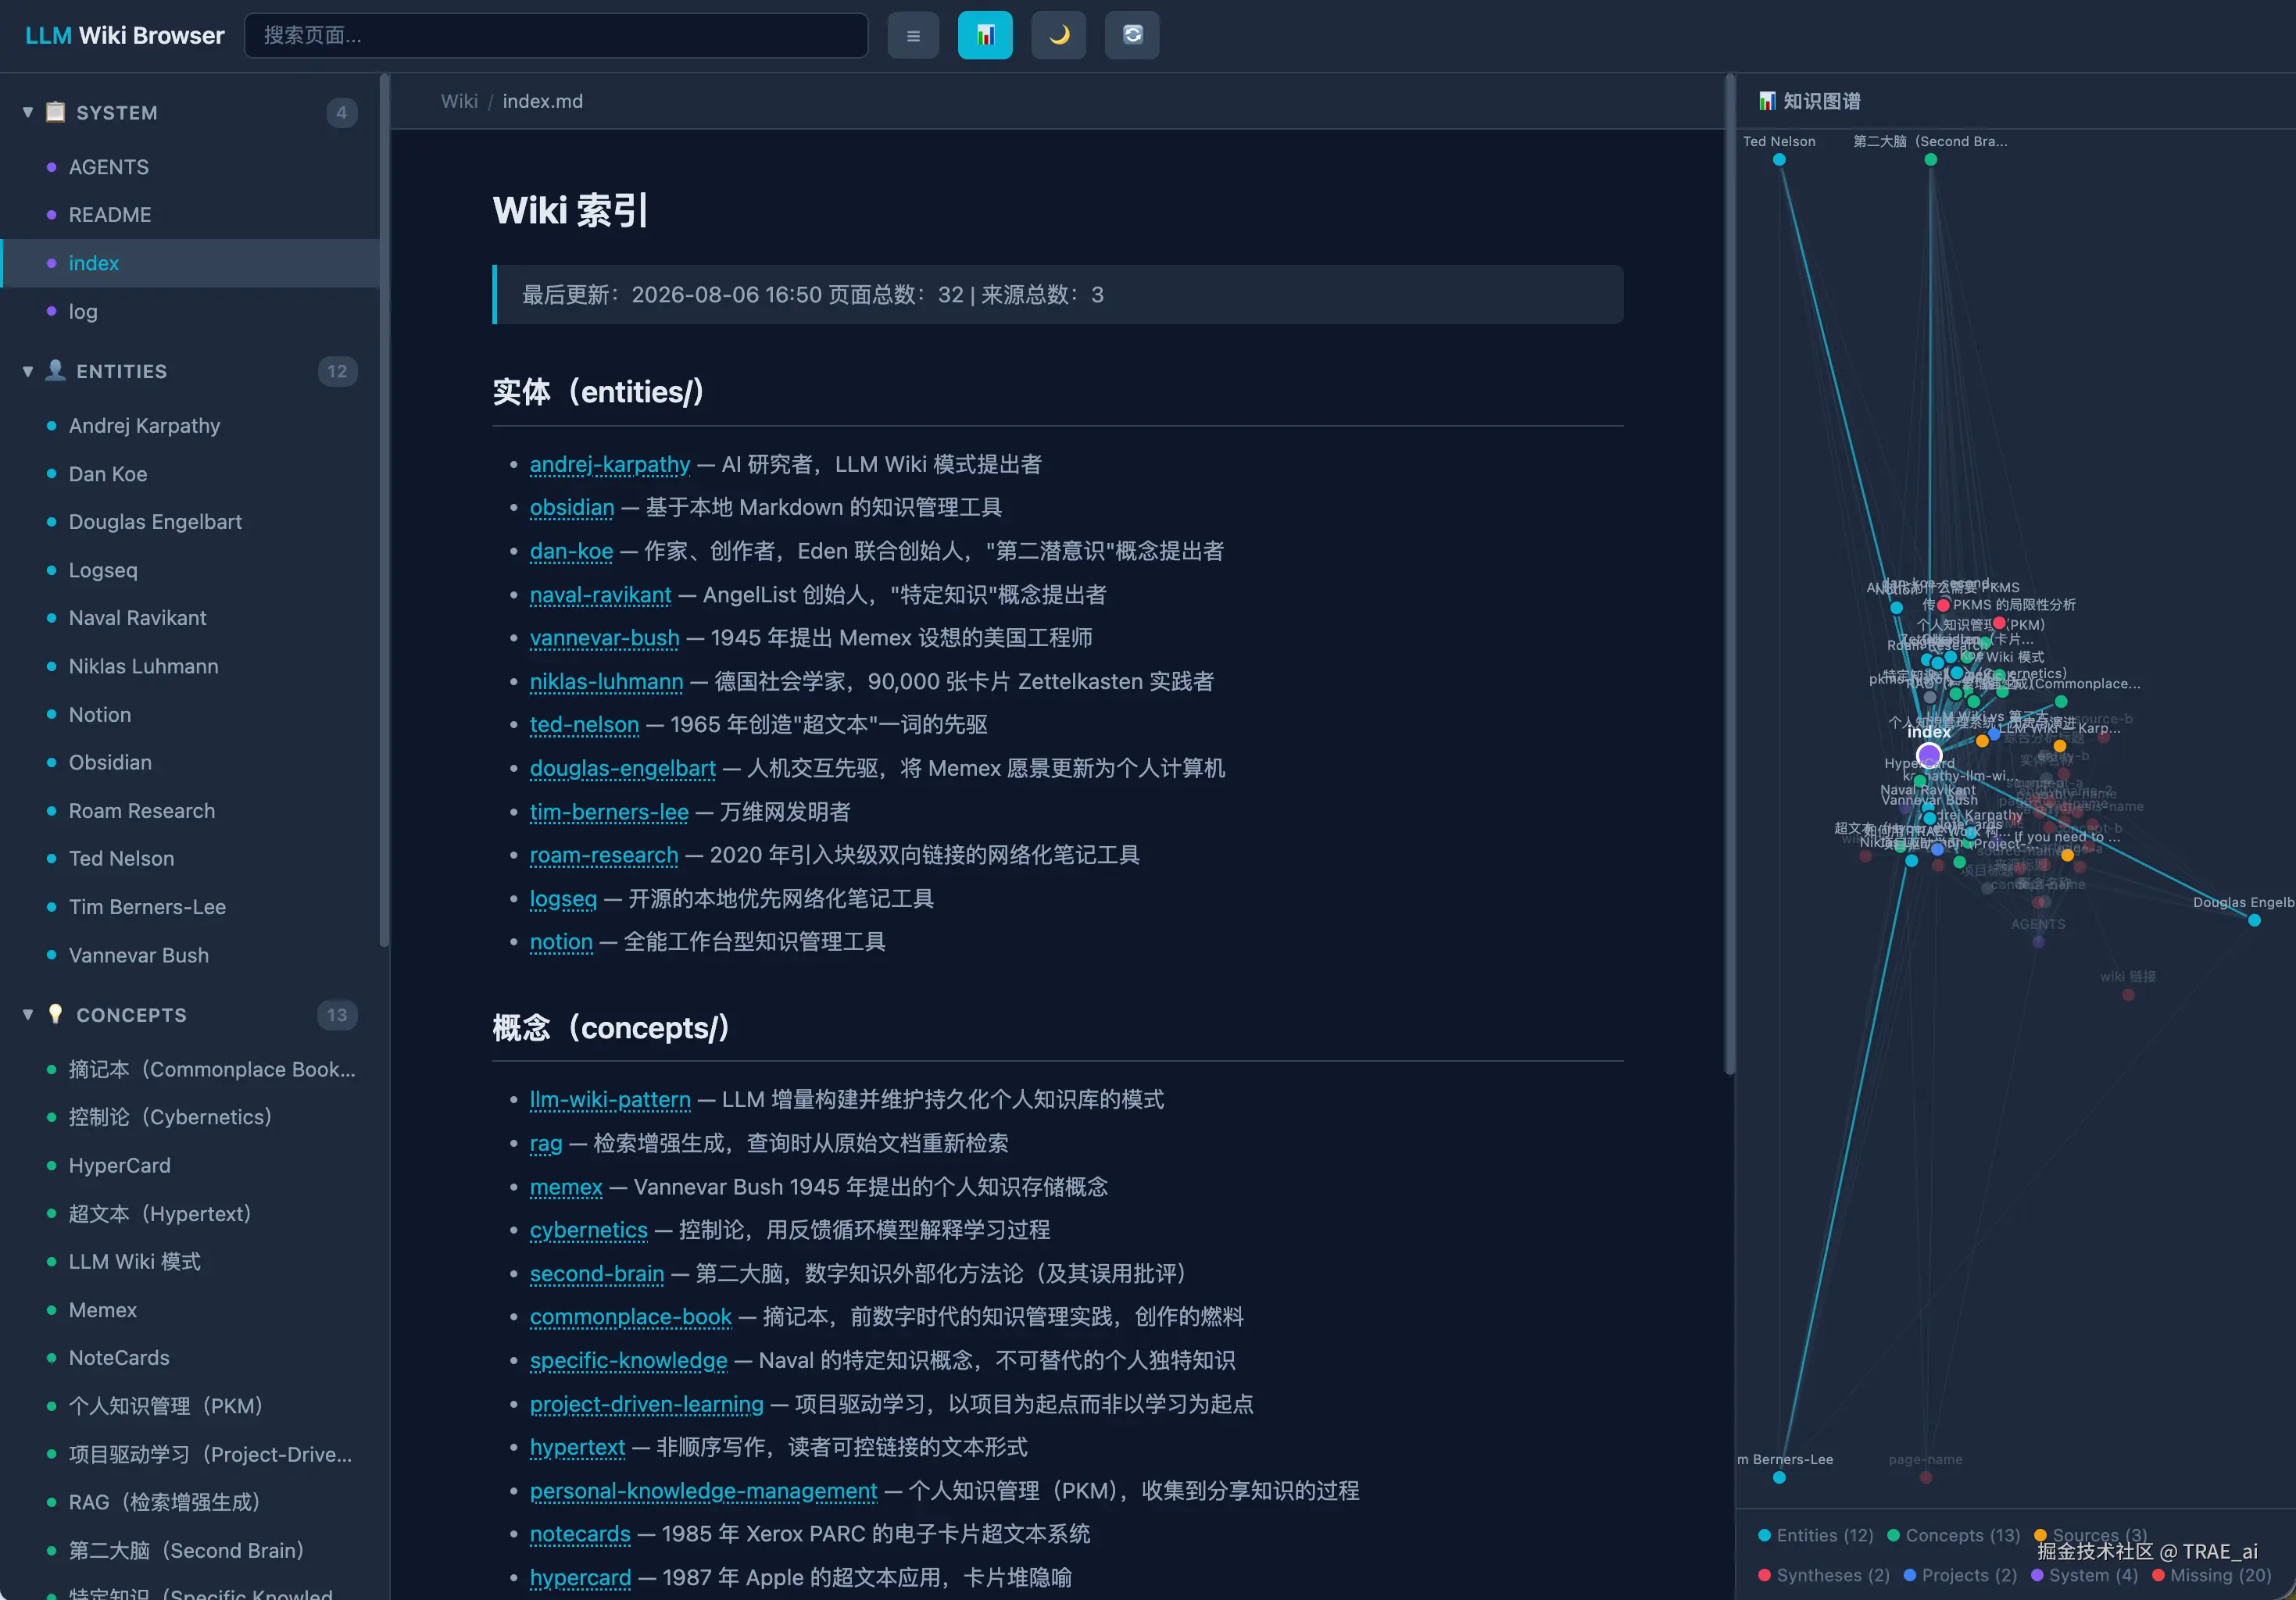Follow the project-driven-learning link

(x=647, y=1404)
